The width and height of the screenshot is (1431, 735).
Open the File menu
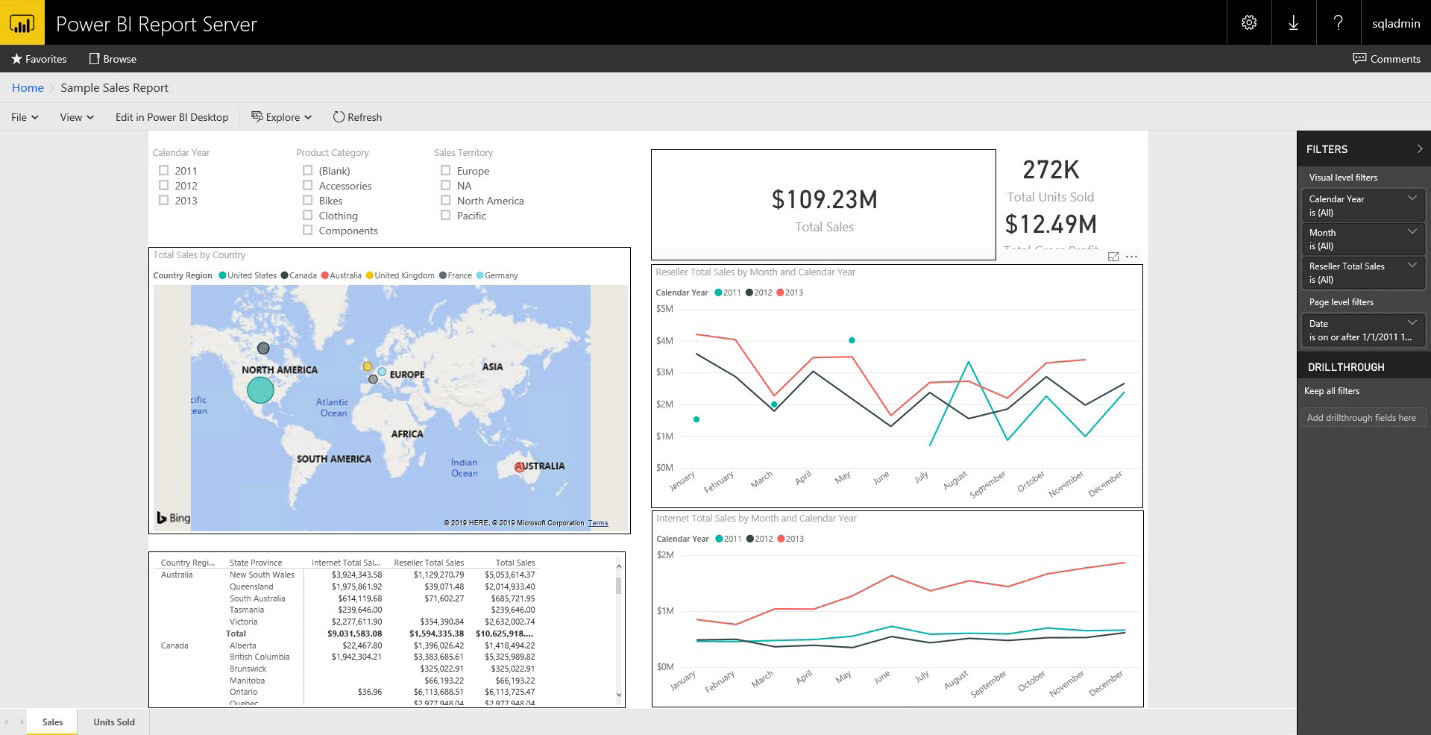pyautogui.click(x=24, y=117)
